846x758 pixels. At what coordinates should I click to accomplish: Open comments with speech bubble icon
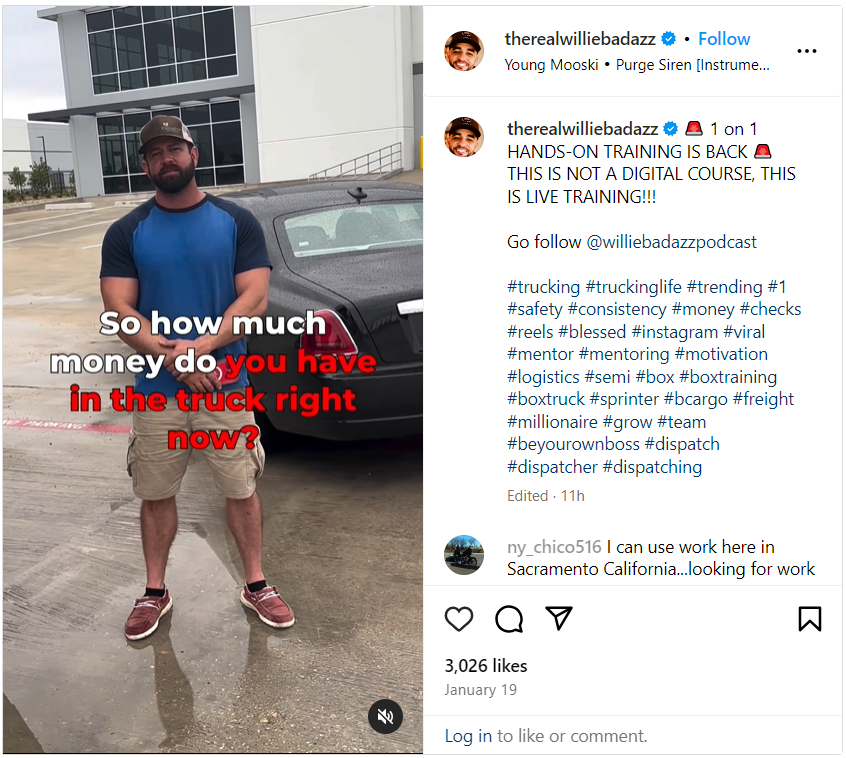509,619
